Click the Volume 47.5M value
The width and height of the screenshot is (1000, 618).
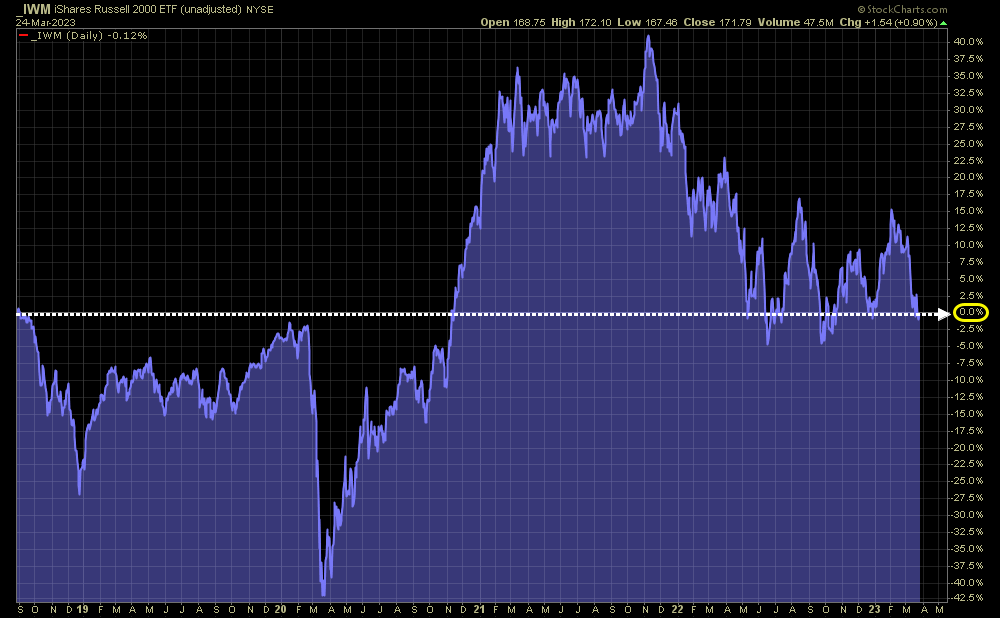795,22
